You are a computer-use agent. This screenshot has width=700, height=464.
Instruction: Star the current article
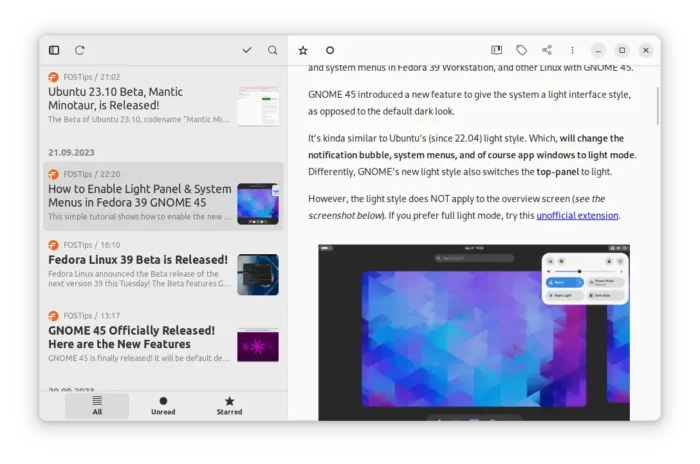click(303, 50)
